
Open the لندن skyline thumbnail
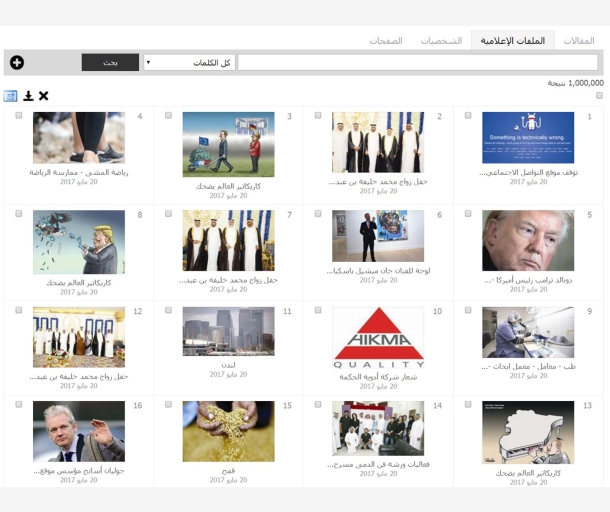click(229, 331)
